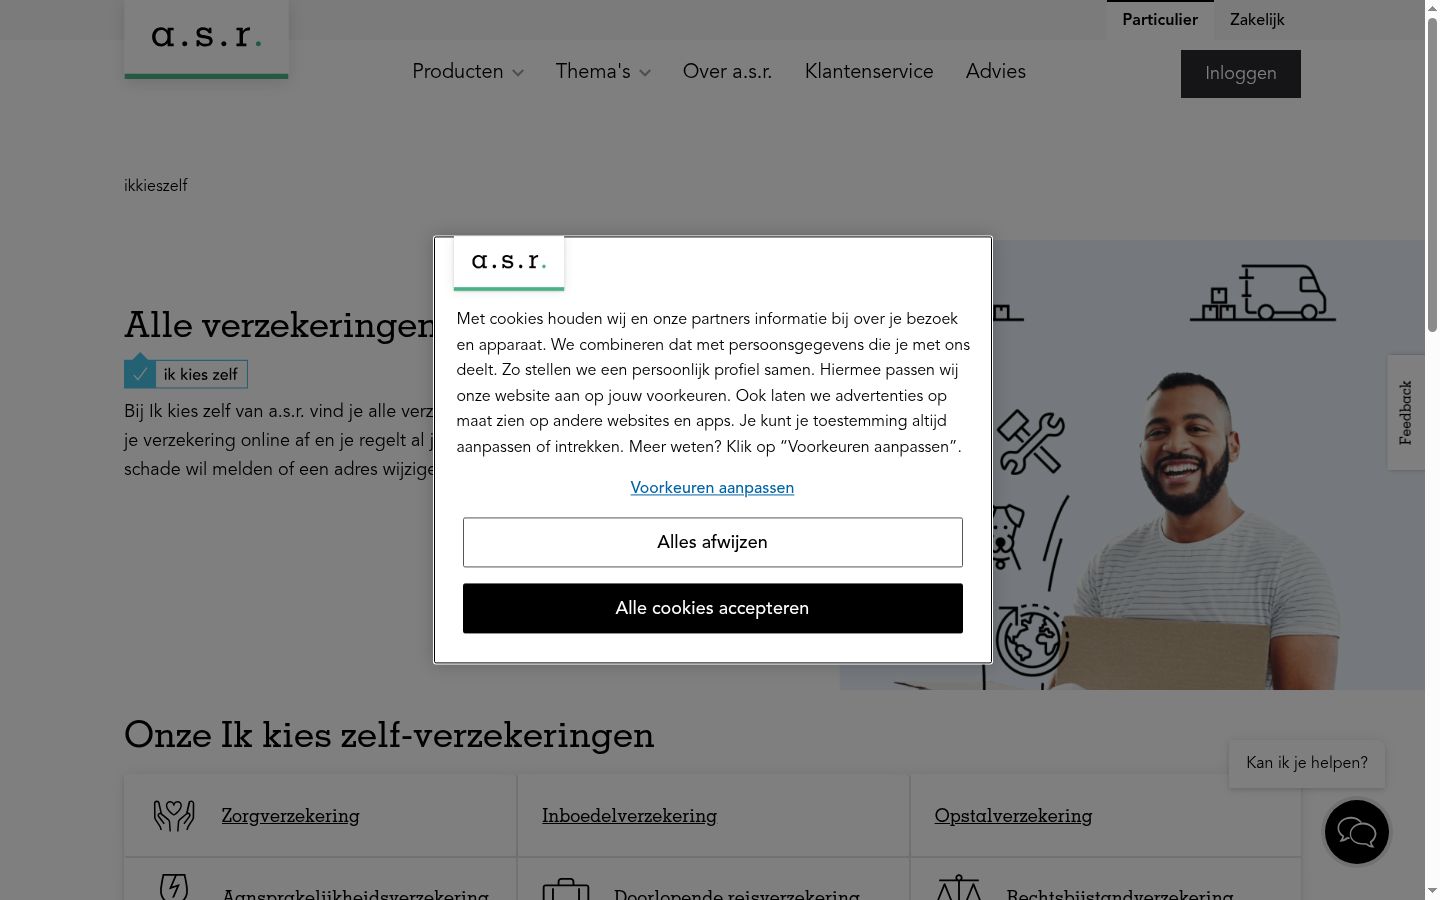Image resolution: width=1440 pixels, height=900 pixels.
Task: Click the ik kies zelf checkmark badge
Action: [x=186, y=373]
